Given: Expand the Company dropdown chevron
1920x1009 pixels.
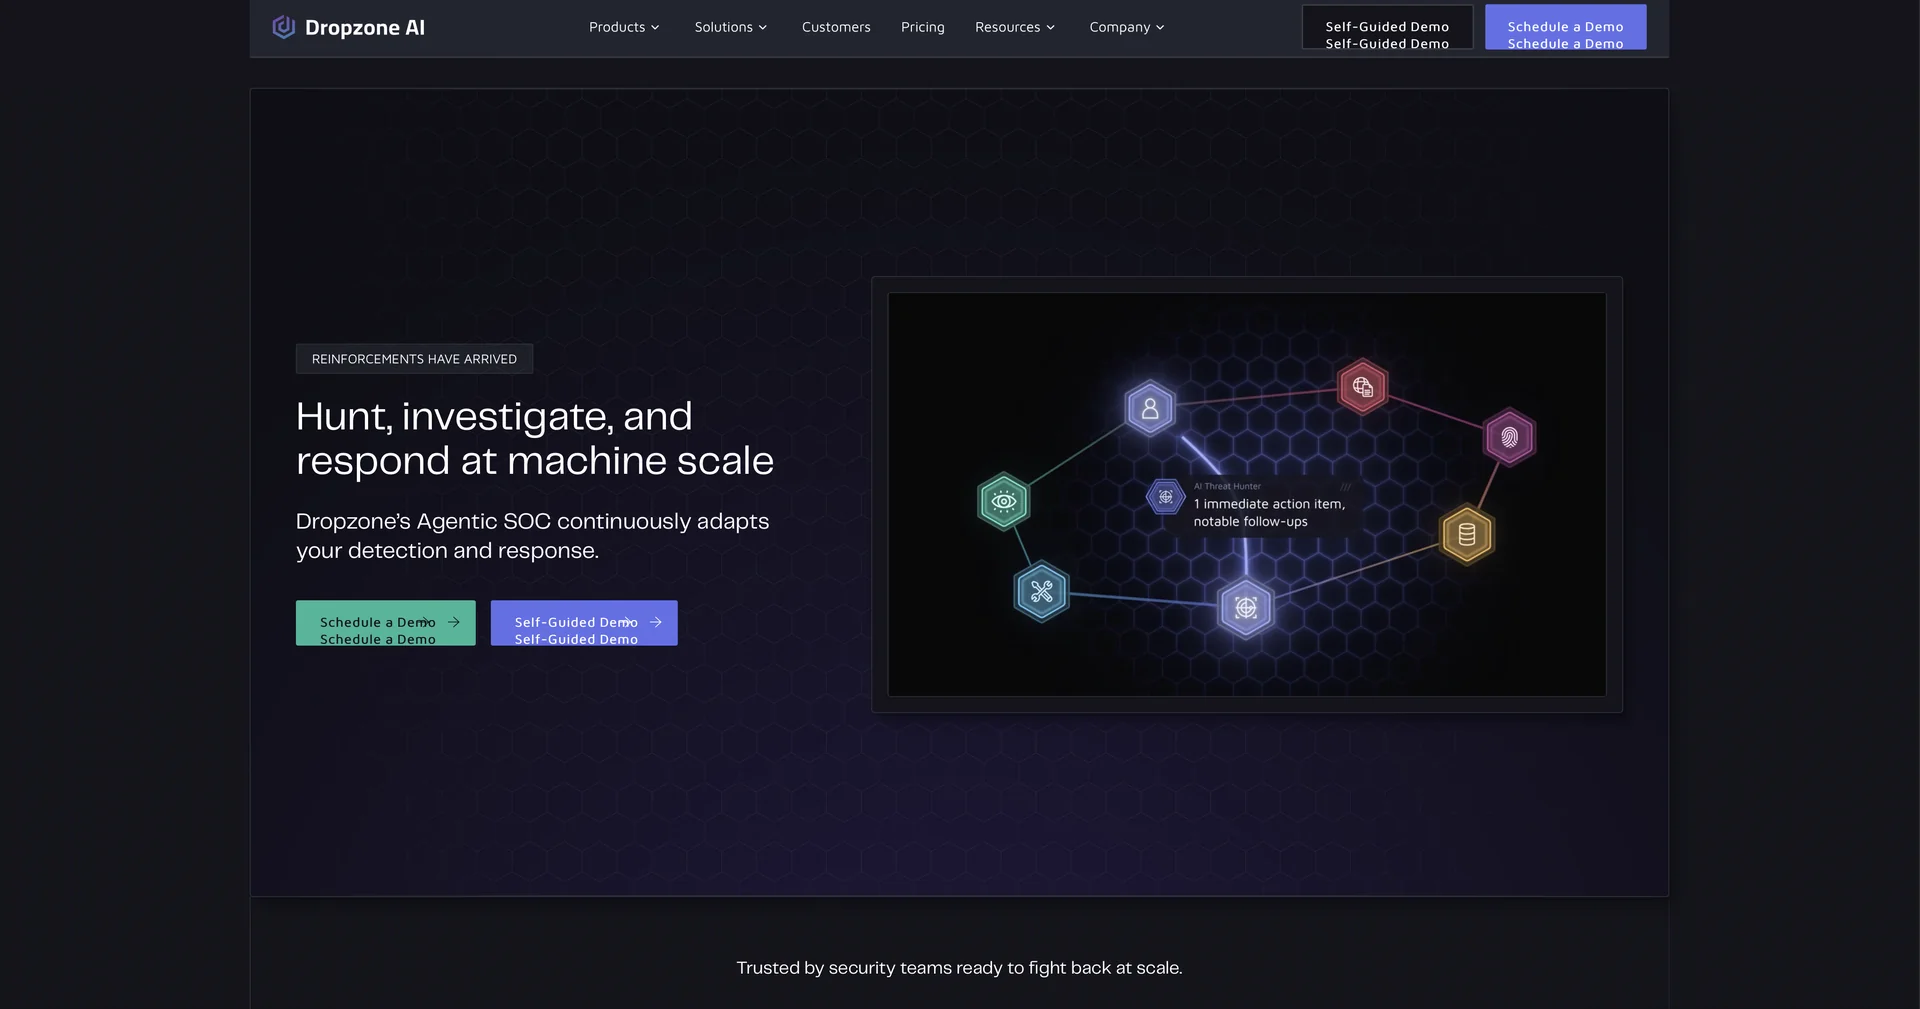Looking at the screenshot, I should pos(1160,27).
